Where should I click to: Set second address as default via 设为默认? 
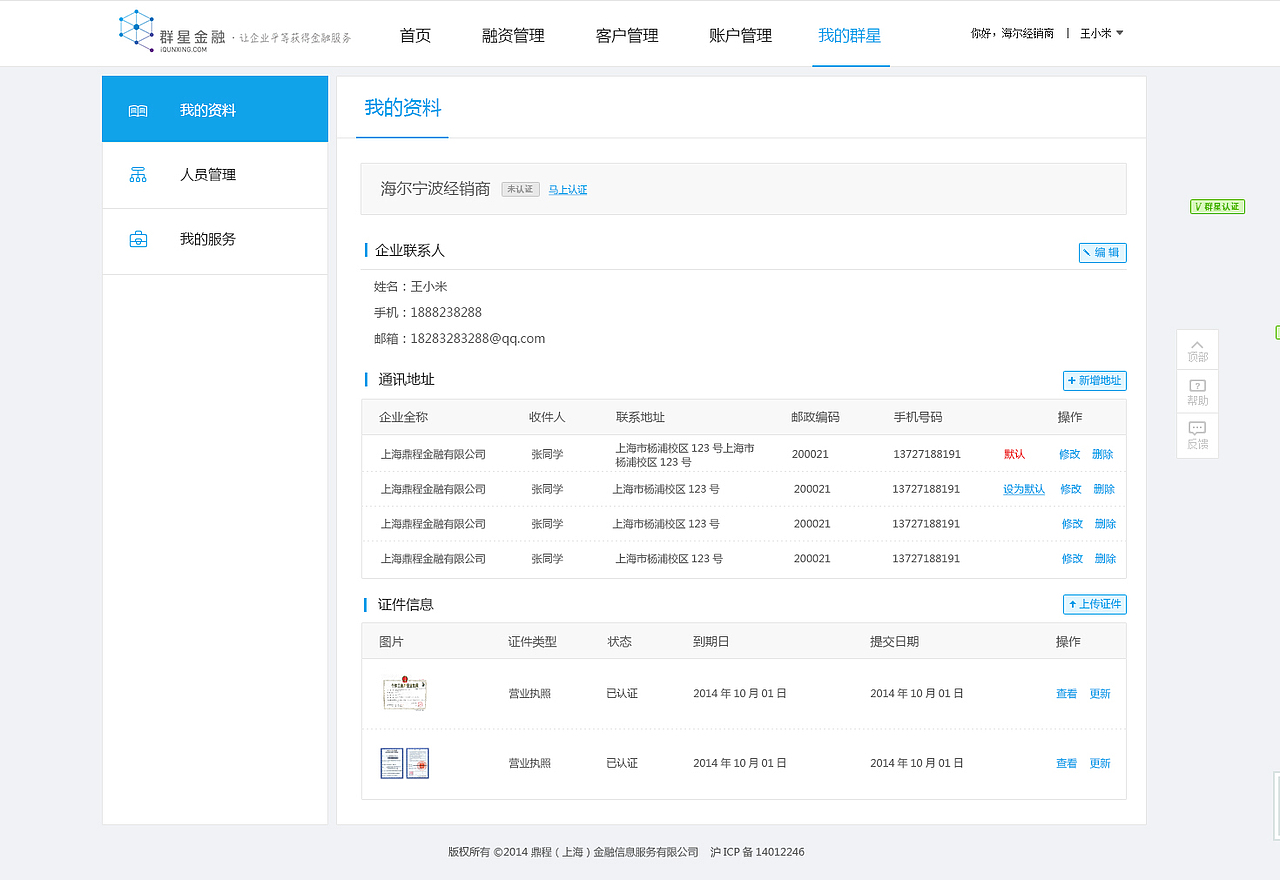[x=1023, y=489]
